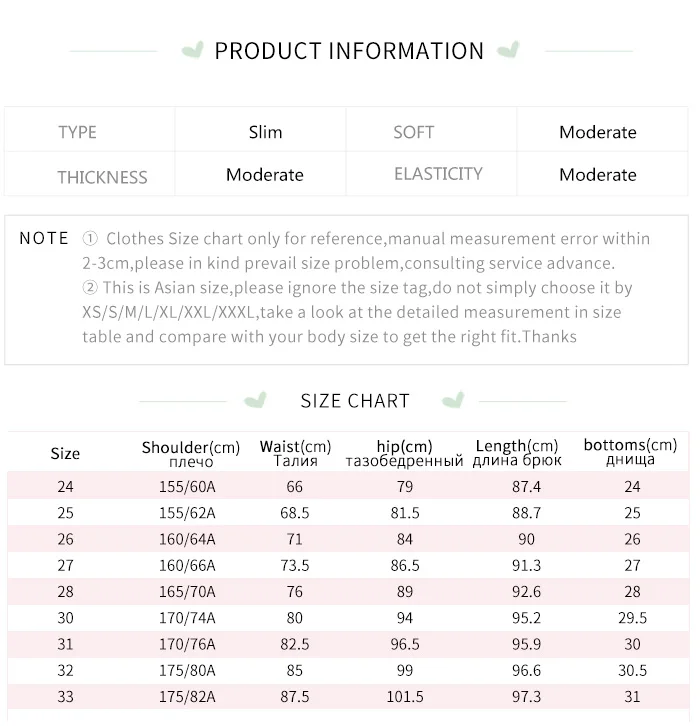Click the ELASTICITY label cell
Screen dimensions: 700x726
pyautogui.click(x=438, y=174)
